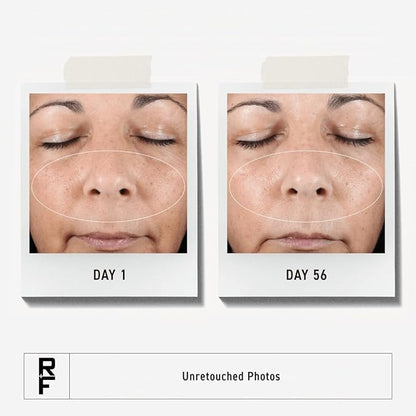
Task: Click the nose in the Day 1 photo
Action: (x=109, y=178)
